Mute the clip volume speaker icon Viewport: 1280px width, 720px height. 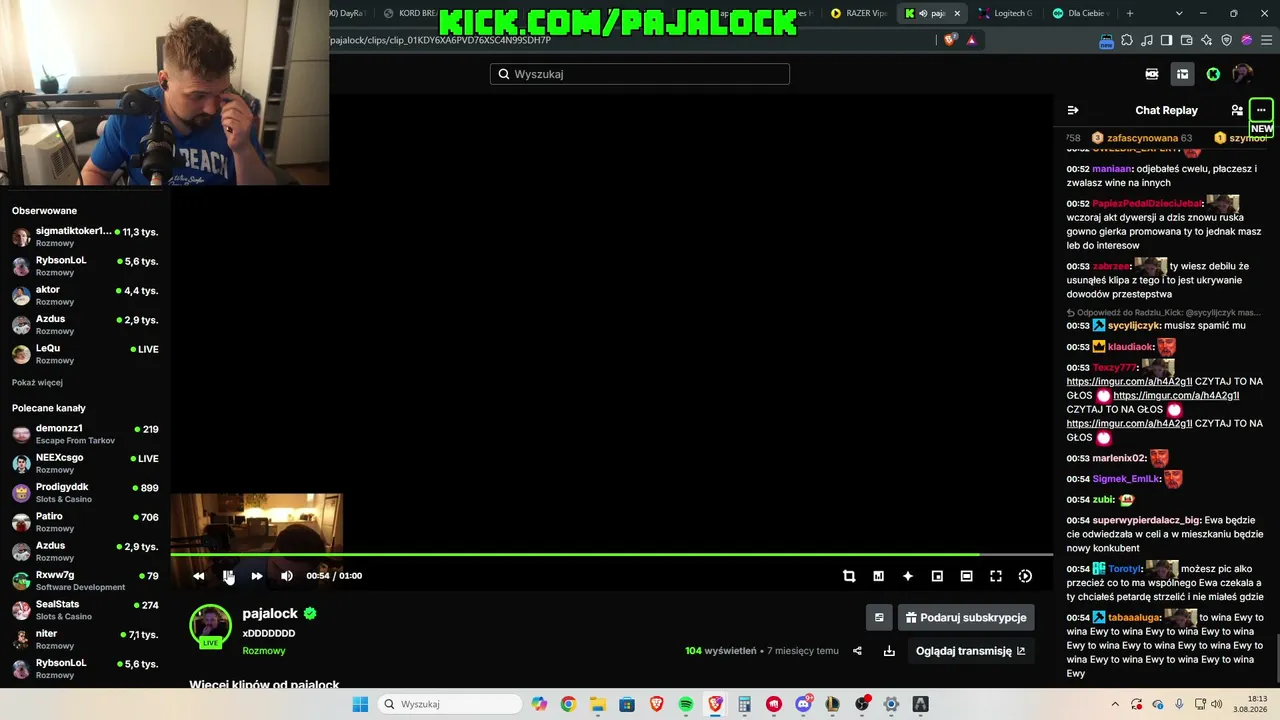287,576
